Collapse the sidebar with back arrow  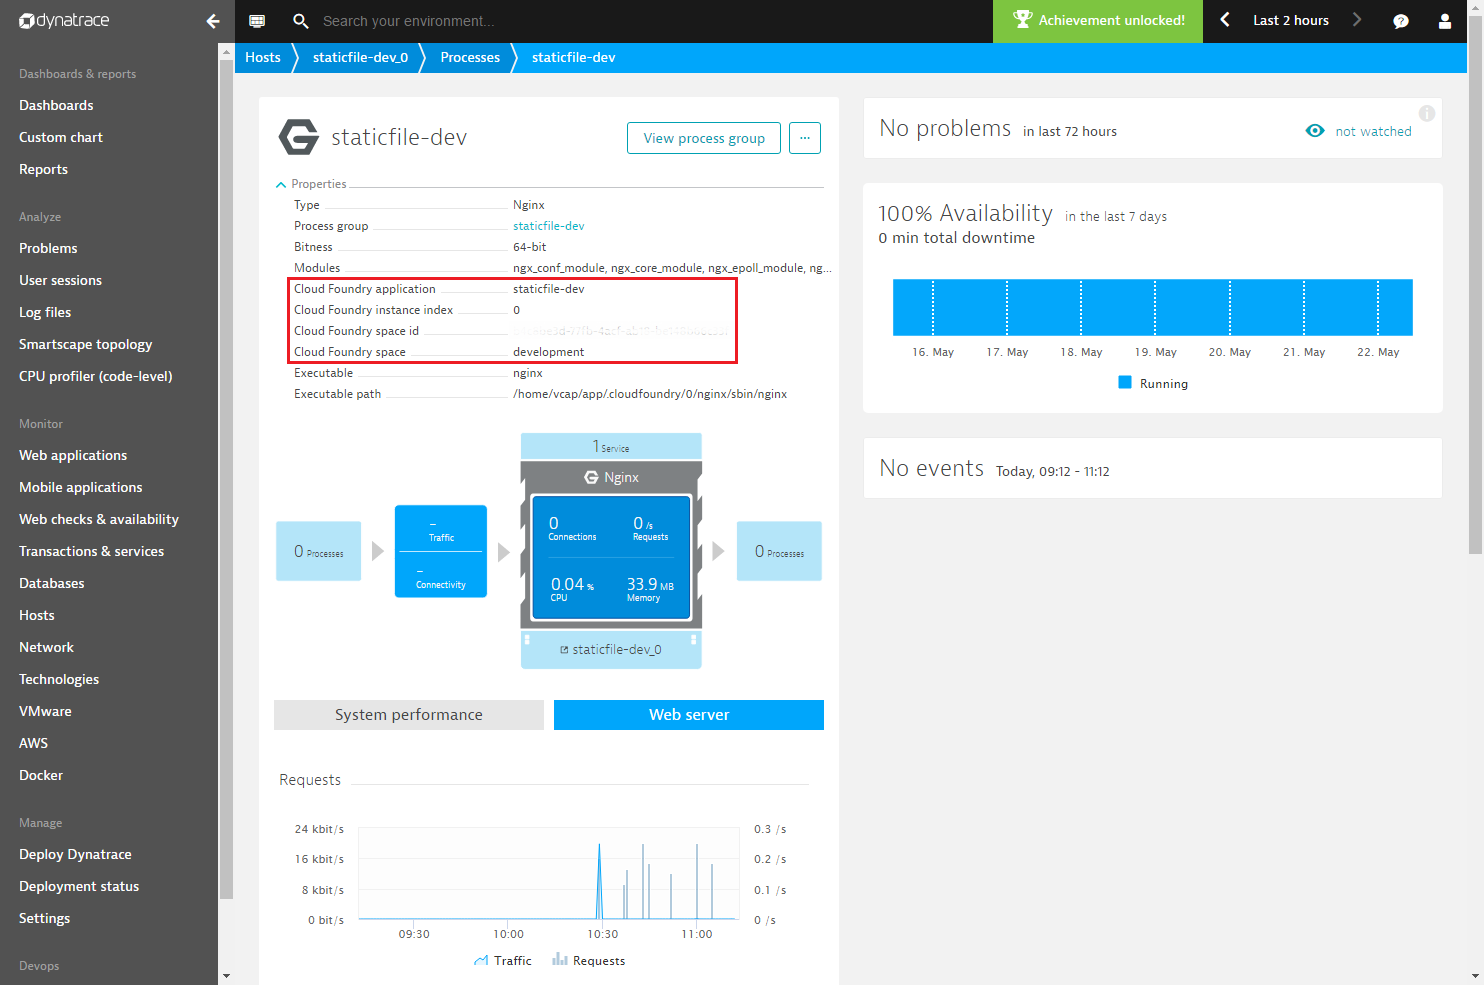[x=213, y=21]
